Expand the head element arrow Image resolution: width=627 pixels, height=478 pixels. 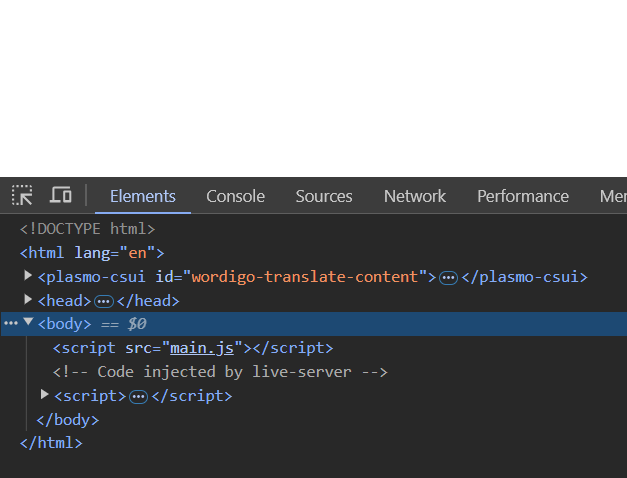(x=28, y=300)
